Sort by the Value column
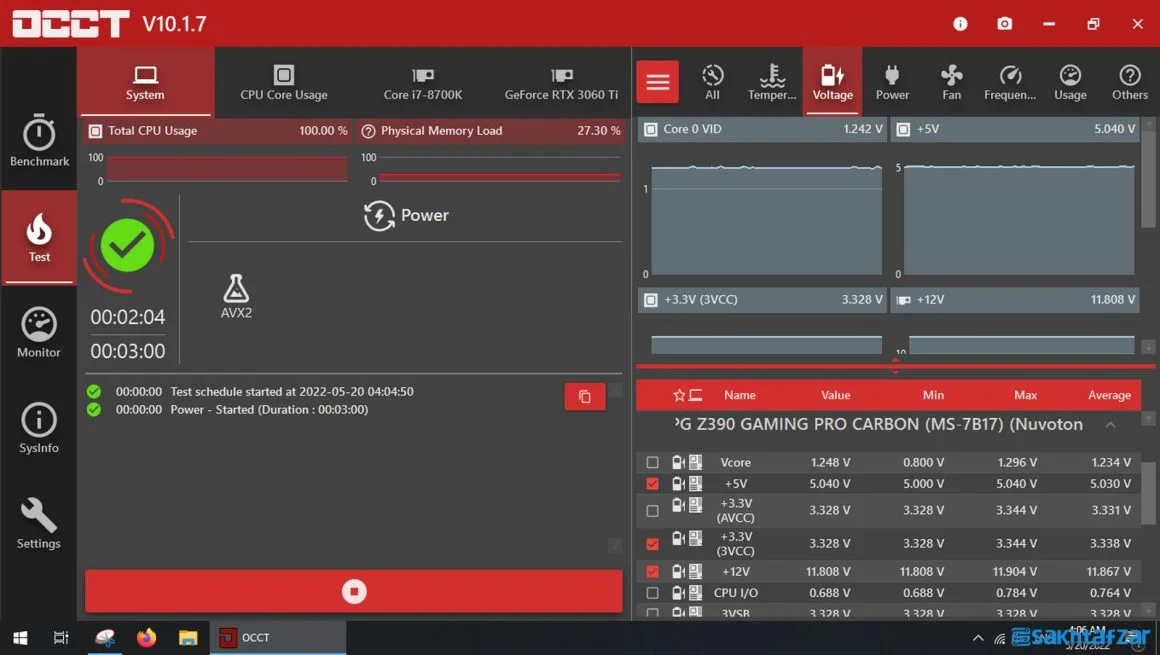Image resolution: width=1160 pixels, height=655 pixels. [x=835, y=395]
